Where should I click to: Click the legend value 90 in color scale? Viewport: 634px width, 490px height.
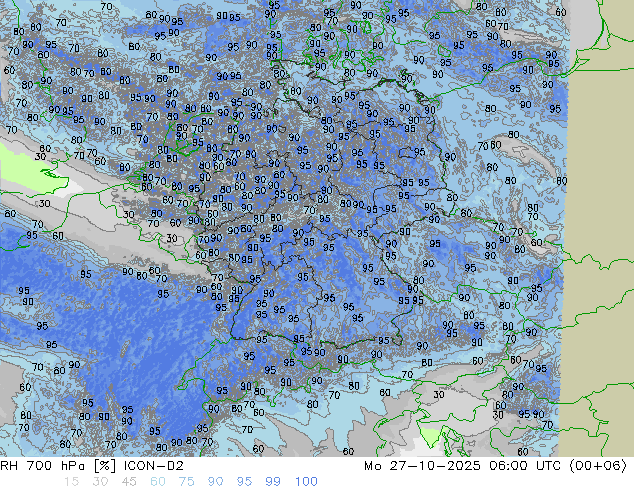tap(215, 482)
